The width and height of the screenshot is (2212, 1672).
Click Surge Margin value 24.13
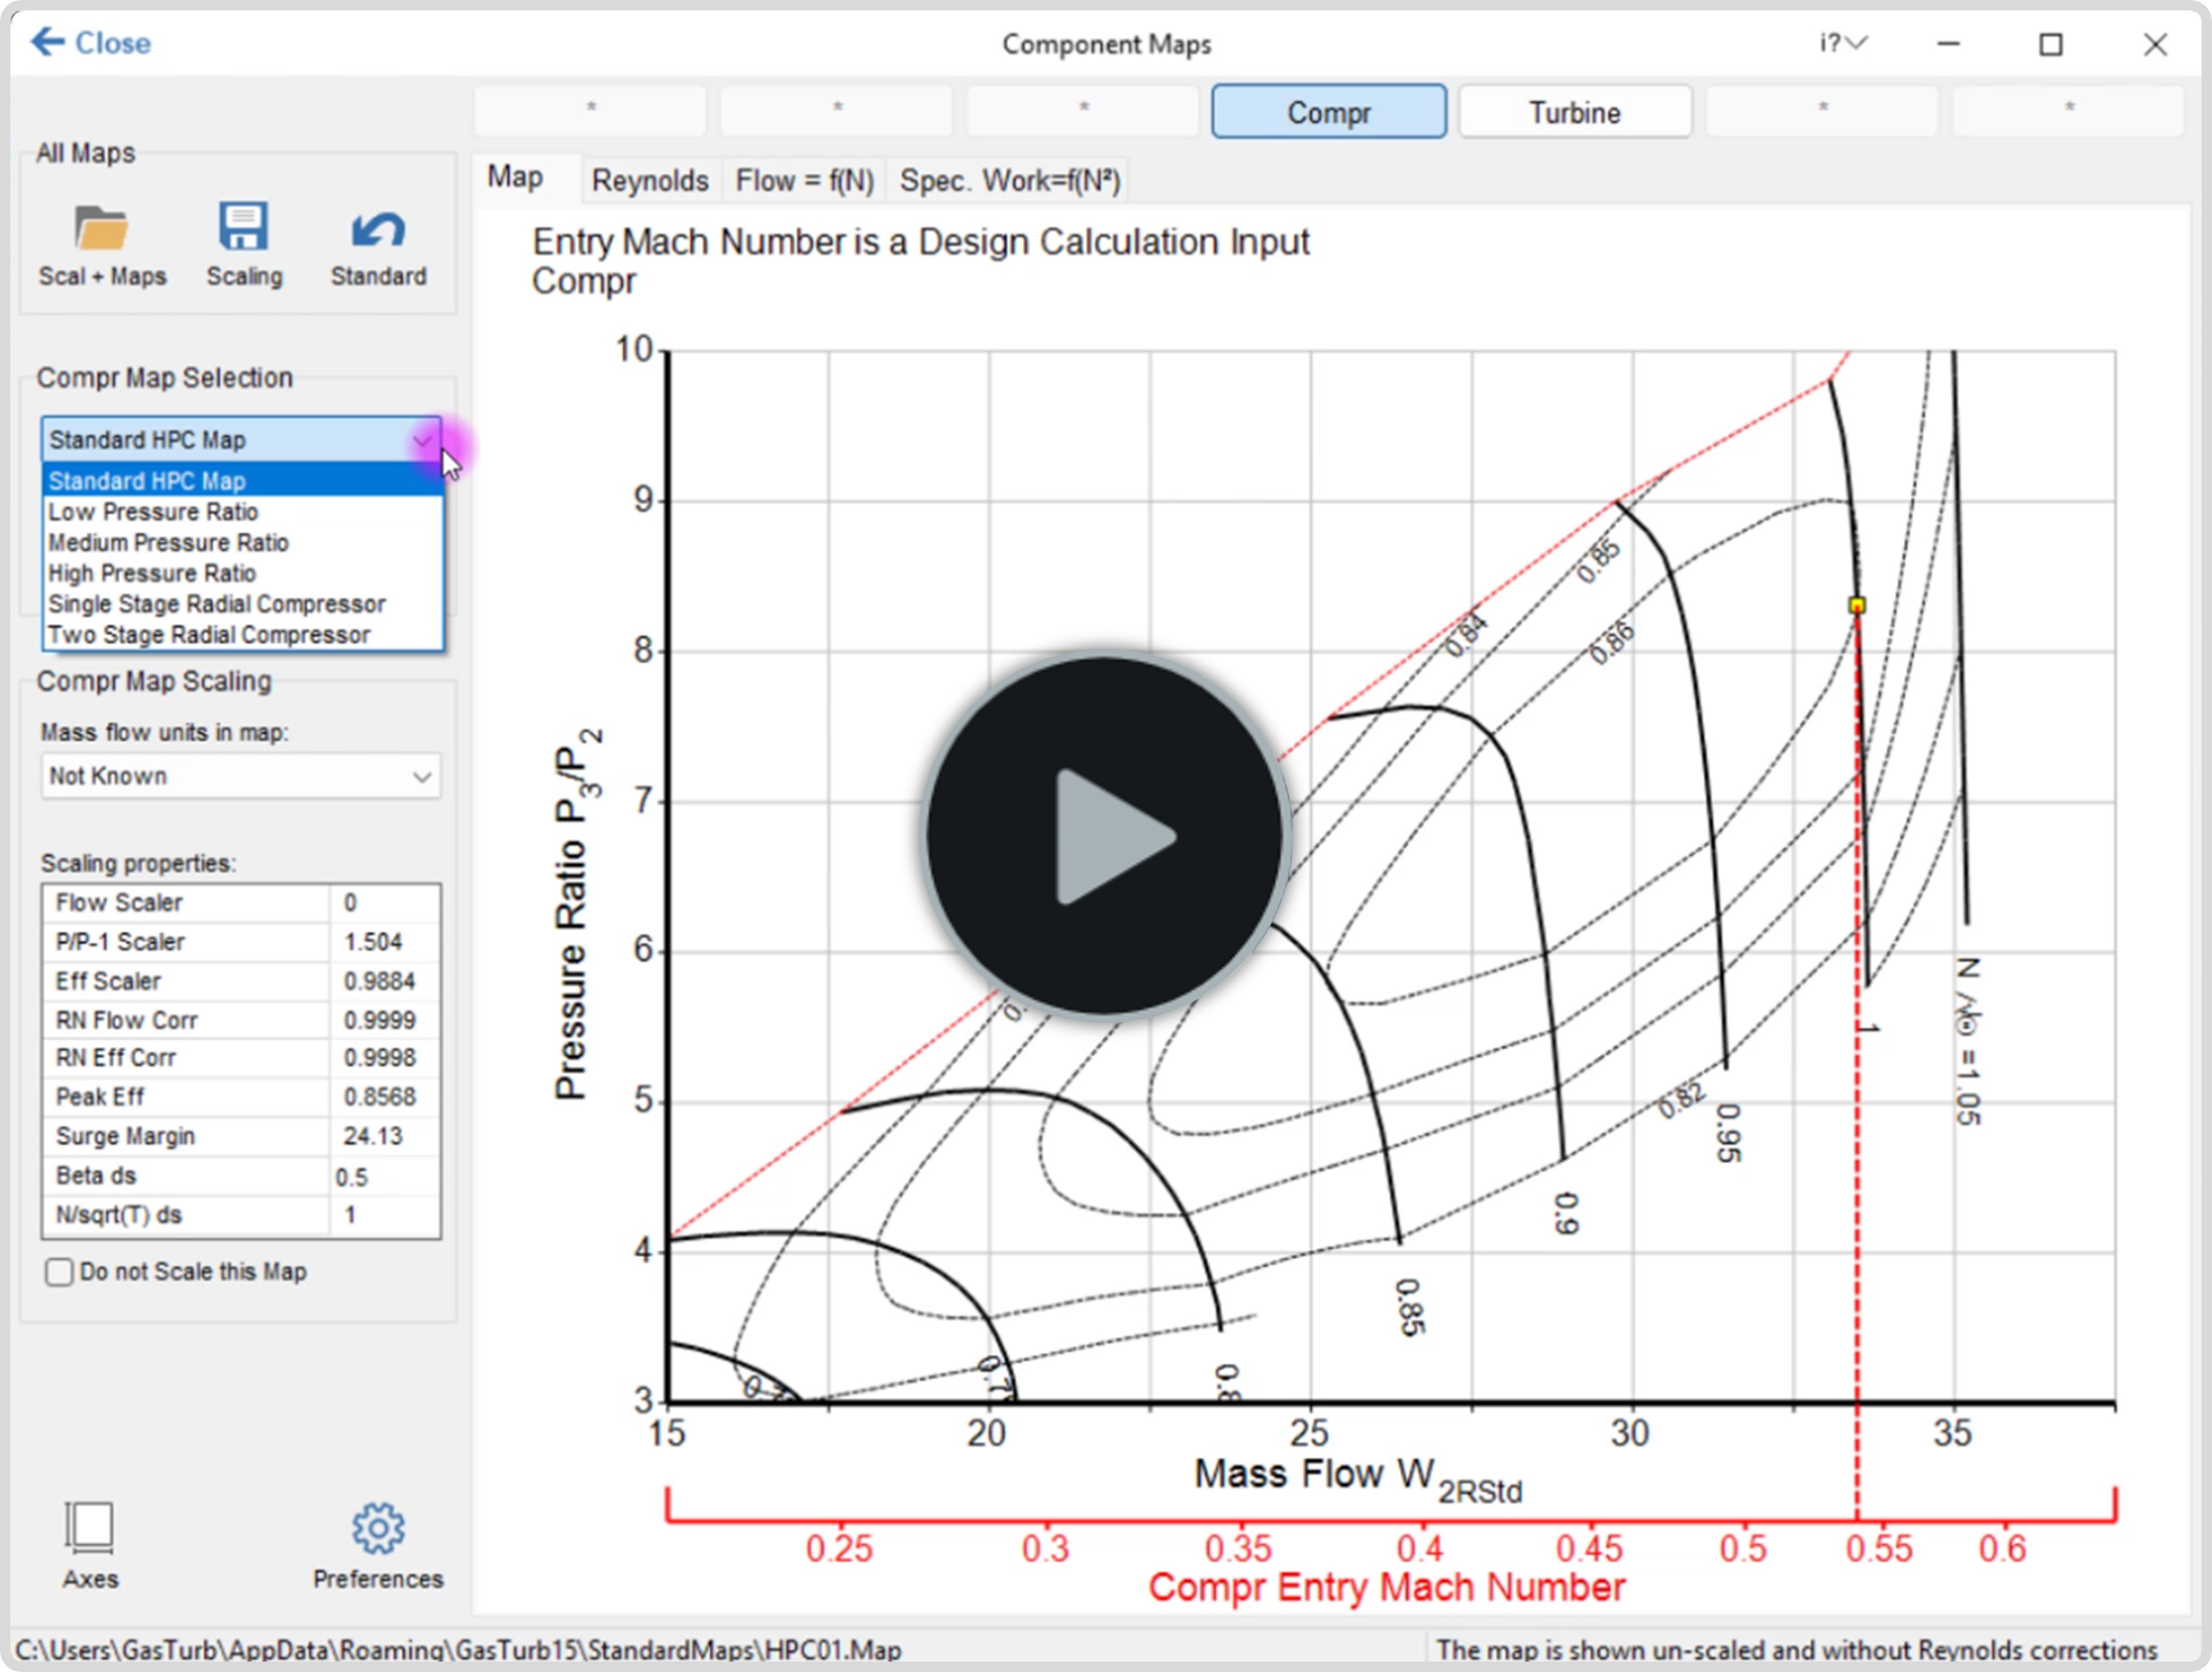click(x=384, y=1136)
